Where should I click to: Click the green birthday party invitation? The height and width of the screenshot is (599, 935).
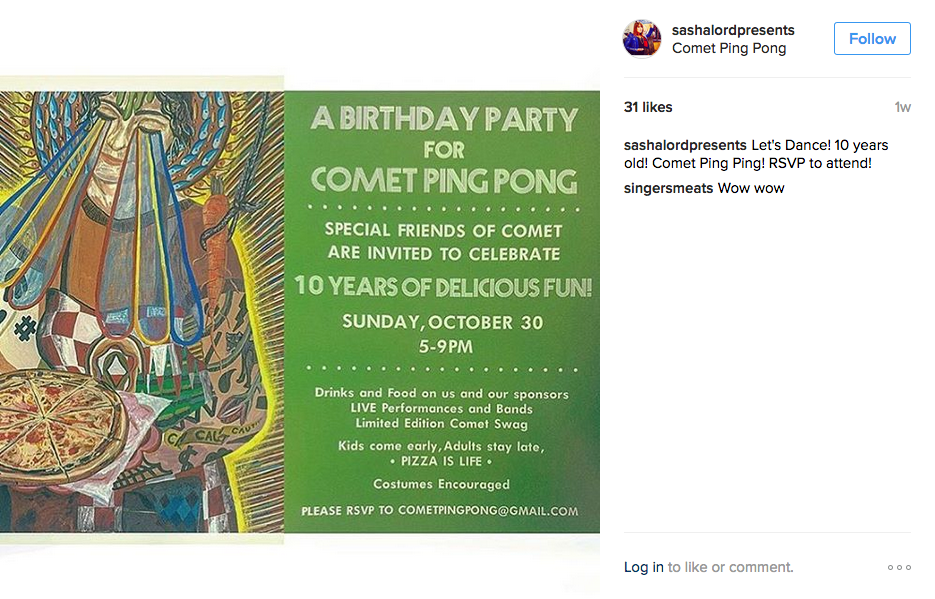[442, 311]
